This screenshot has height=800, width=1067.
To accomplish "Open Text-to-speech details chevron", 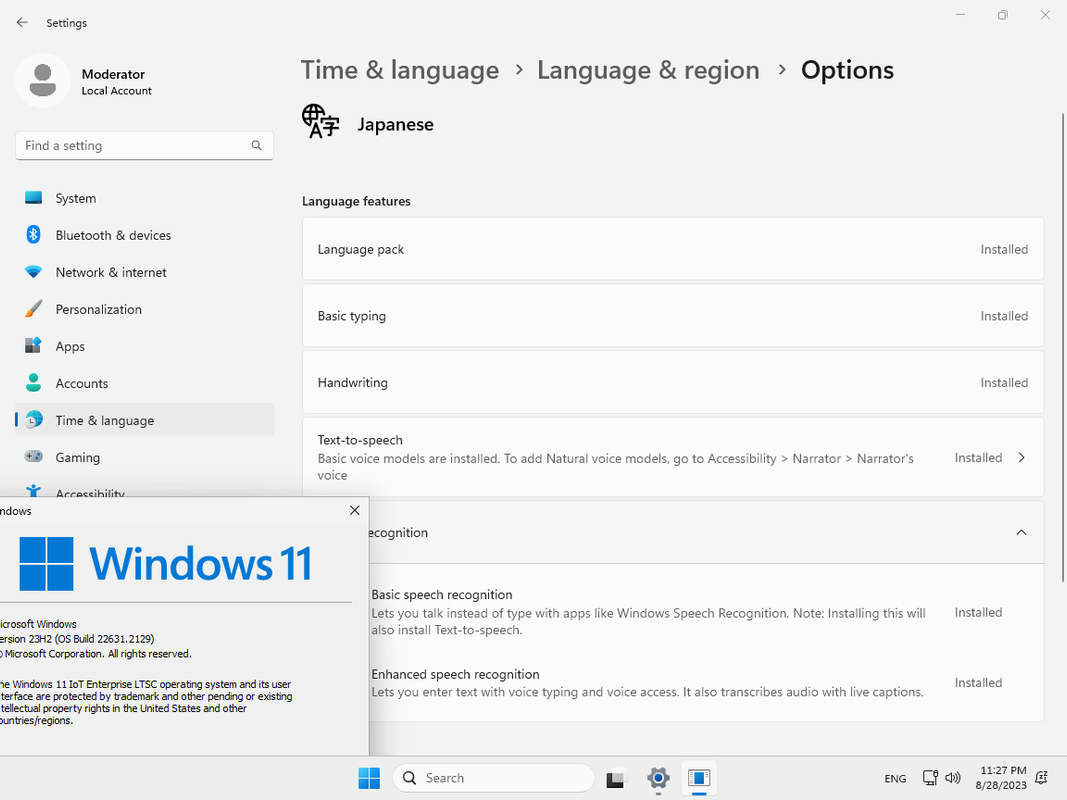I will (x=1021, y=458).
